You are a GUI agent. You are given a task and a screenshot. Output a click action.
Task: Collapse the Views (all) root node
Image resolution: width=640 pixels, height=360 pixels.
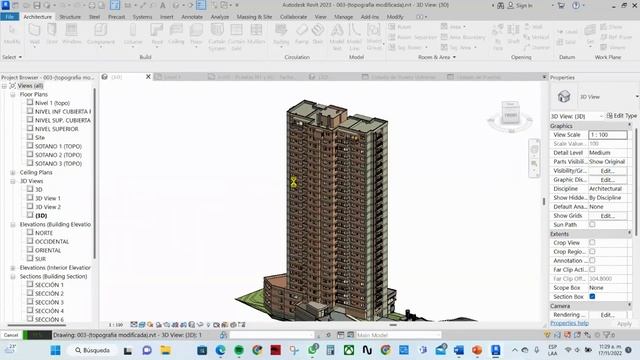[x=4, y=86]
